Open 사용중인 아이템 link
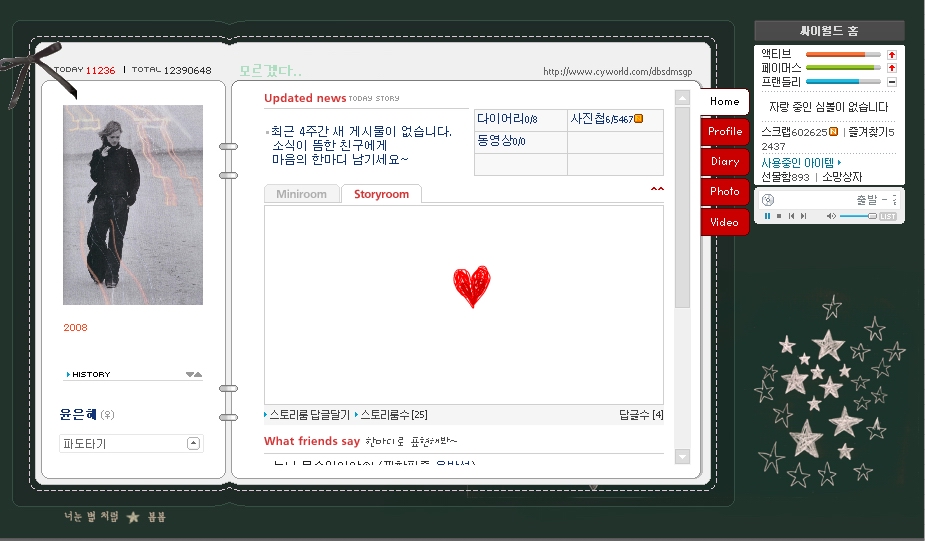 tap(801, 162)
